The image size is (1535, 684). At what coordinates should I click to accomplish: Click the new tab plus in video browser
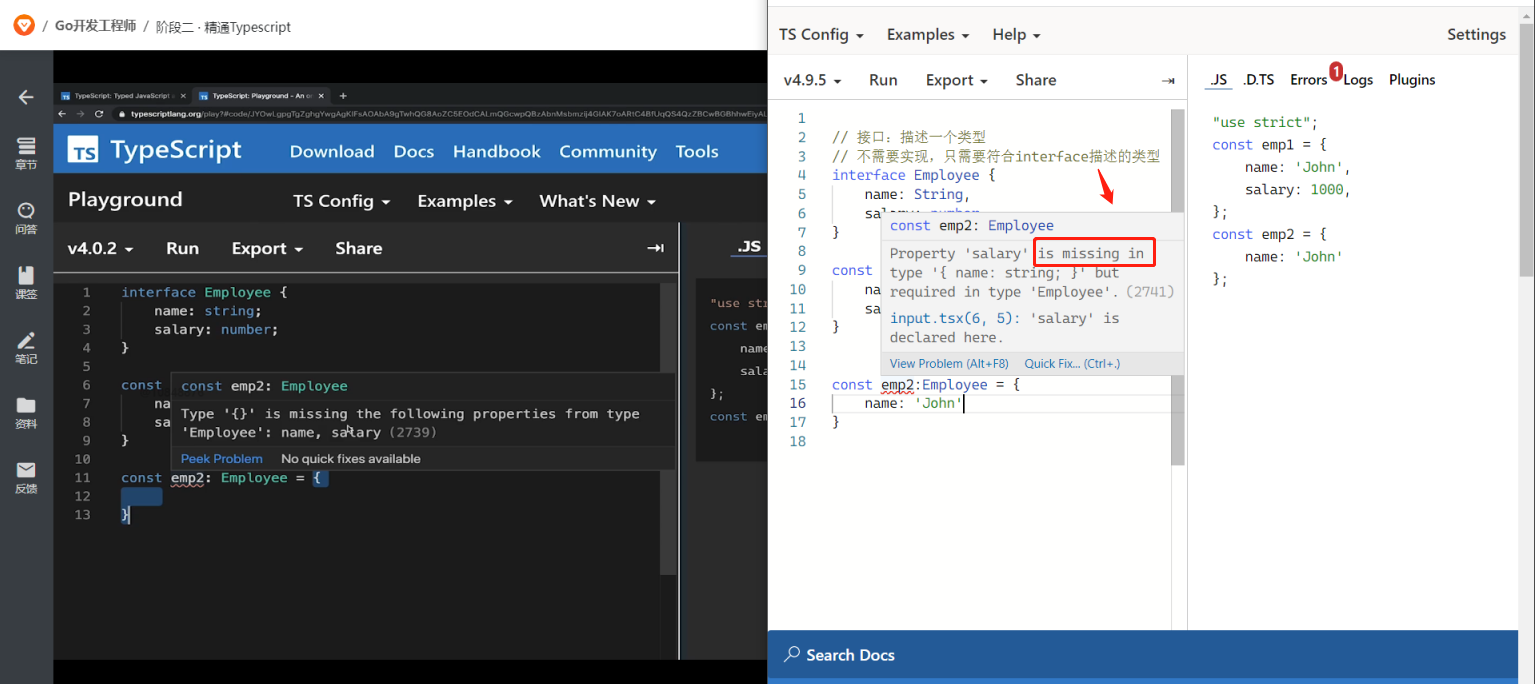click(343, 96)
